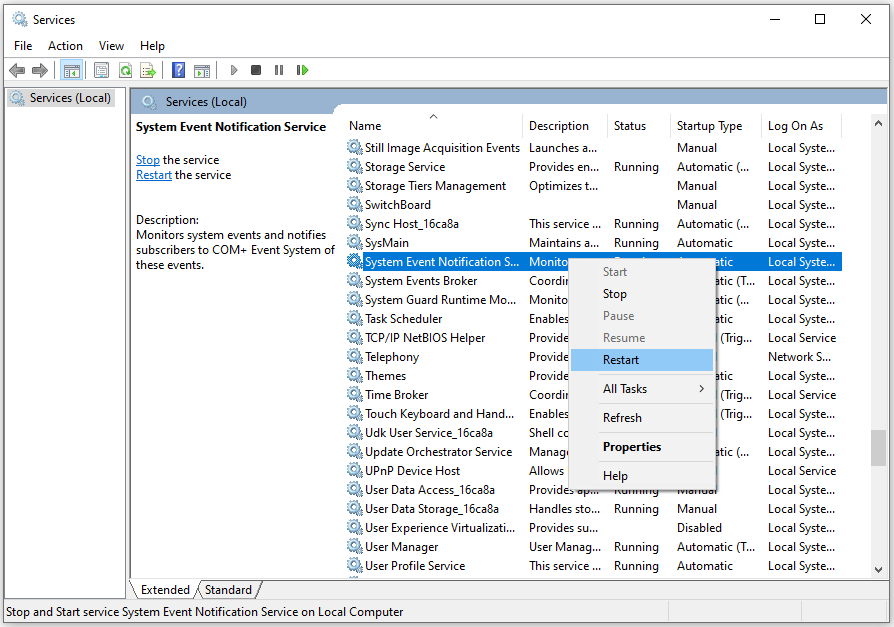
Task: Click the toolbar Refresh icon
Action: click(125, 71)
